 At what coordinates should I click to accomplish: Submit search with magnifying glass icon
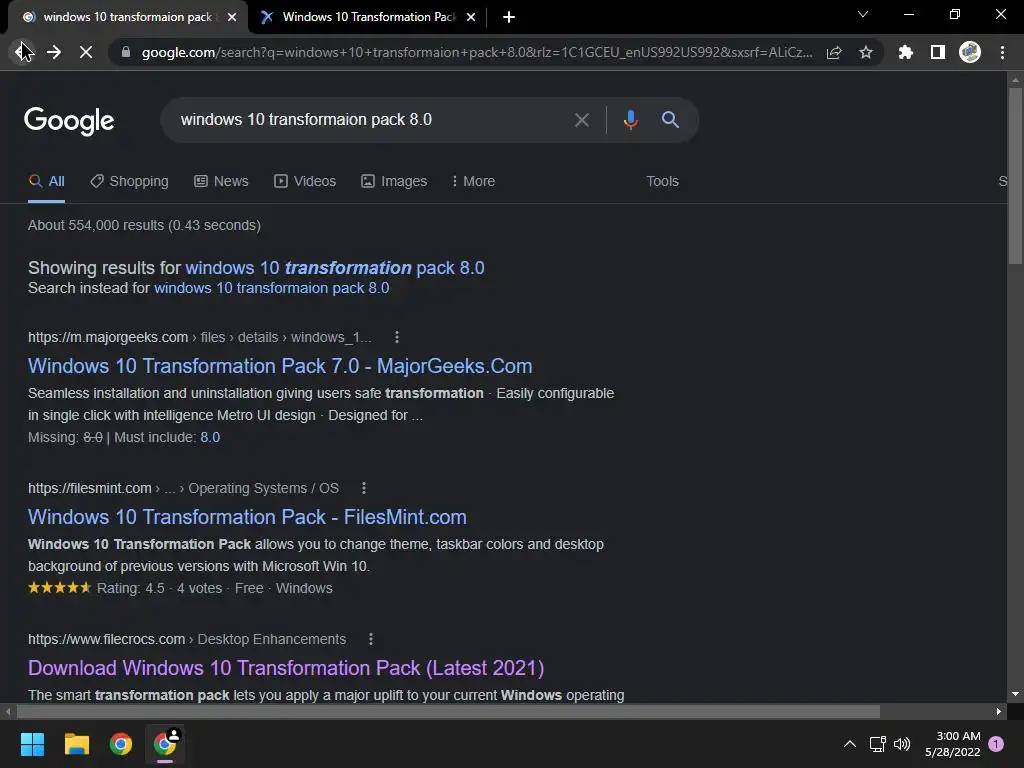tap(670, 120)
